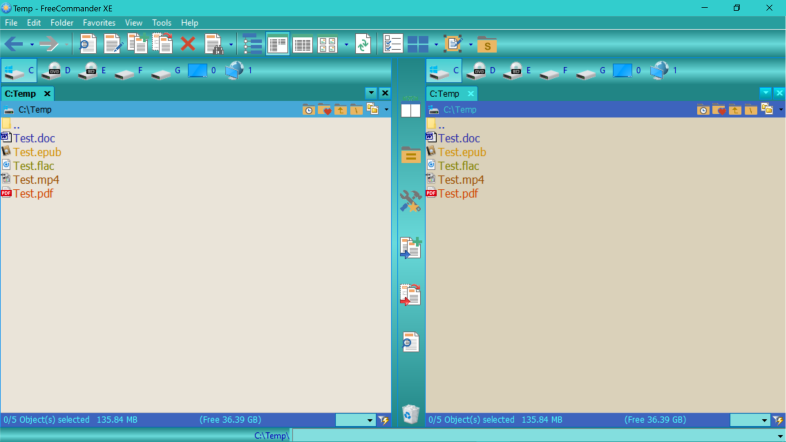Click the copy files toolbar icon
This screenshot has width=786, height=442.
137,44
